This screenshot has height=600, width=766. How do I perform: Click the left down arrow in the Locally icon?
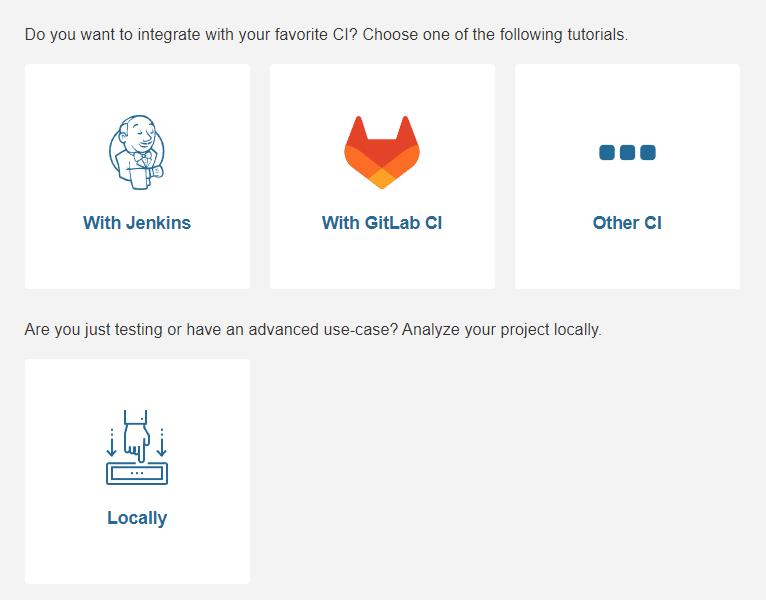[112, 443]
